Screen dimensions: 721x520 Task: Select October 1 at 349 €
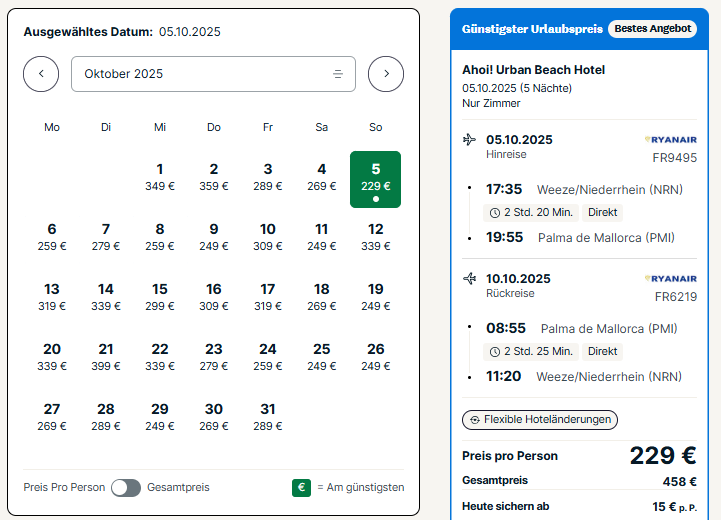pos(160,177)
